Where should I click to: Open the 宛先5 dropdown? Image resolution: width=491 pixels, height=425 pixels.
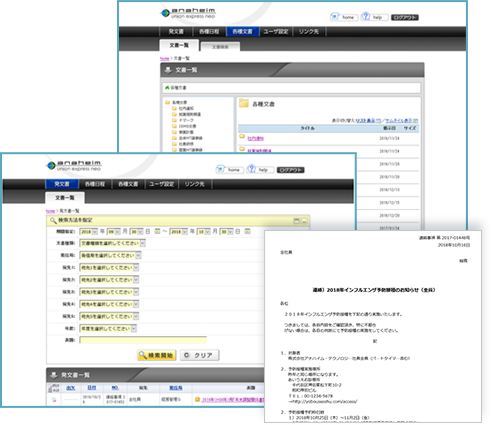[x=109, y=316]
